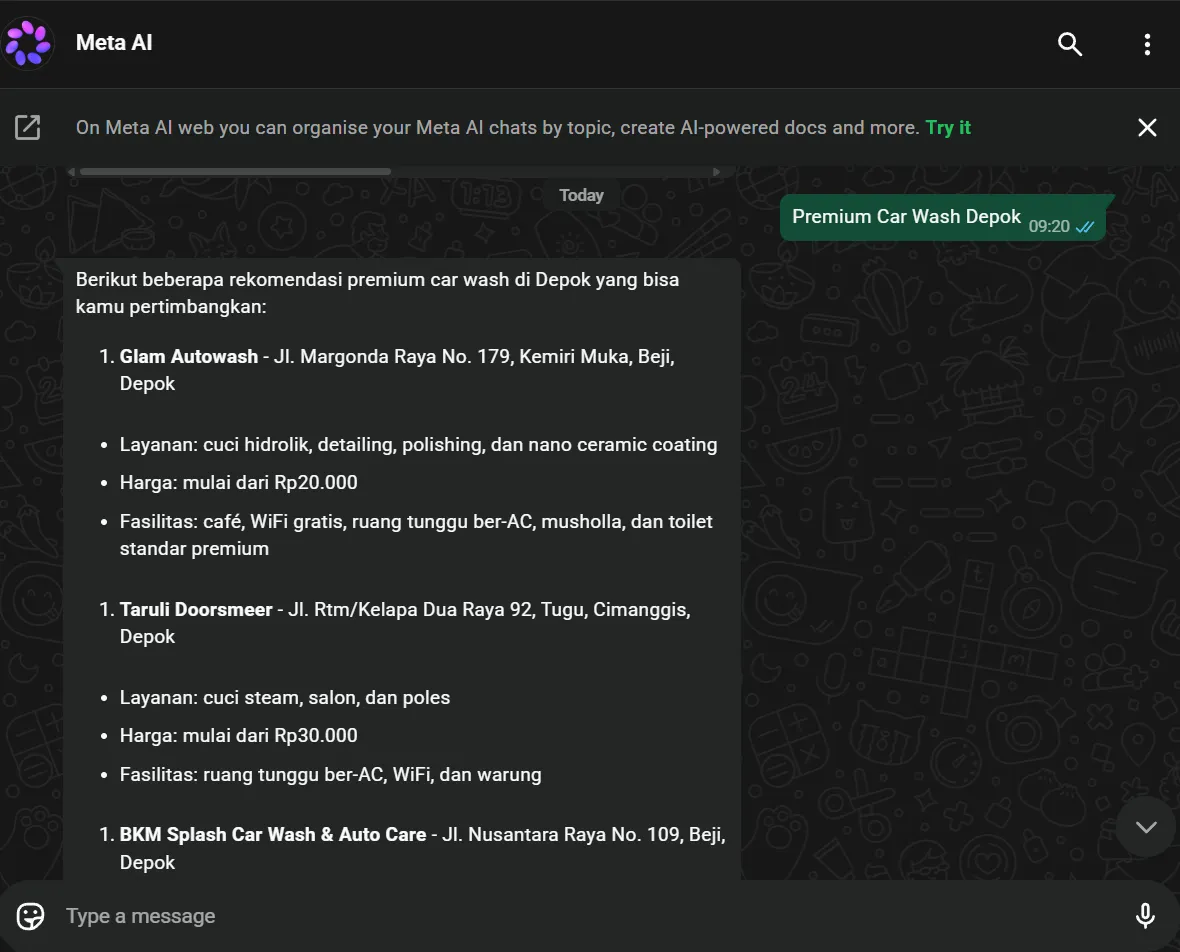Screen dimensions: 1180x952
Task: Click 'Fasilitas: ruang tunggu ber-AC, WiFi, dan warung'
Action: click(330, 774)
